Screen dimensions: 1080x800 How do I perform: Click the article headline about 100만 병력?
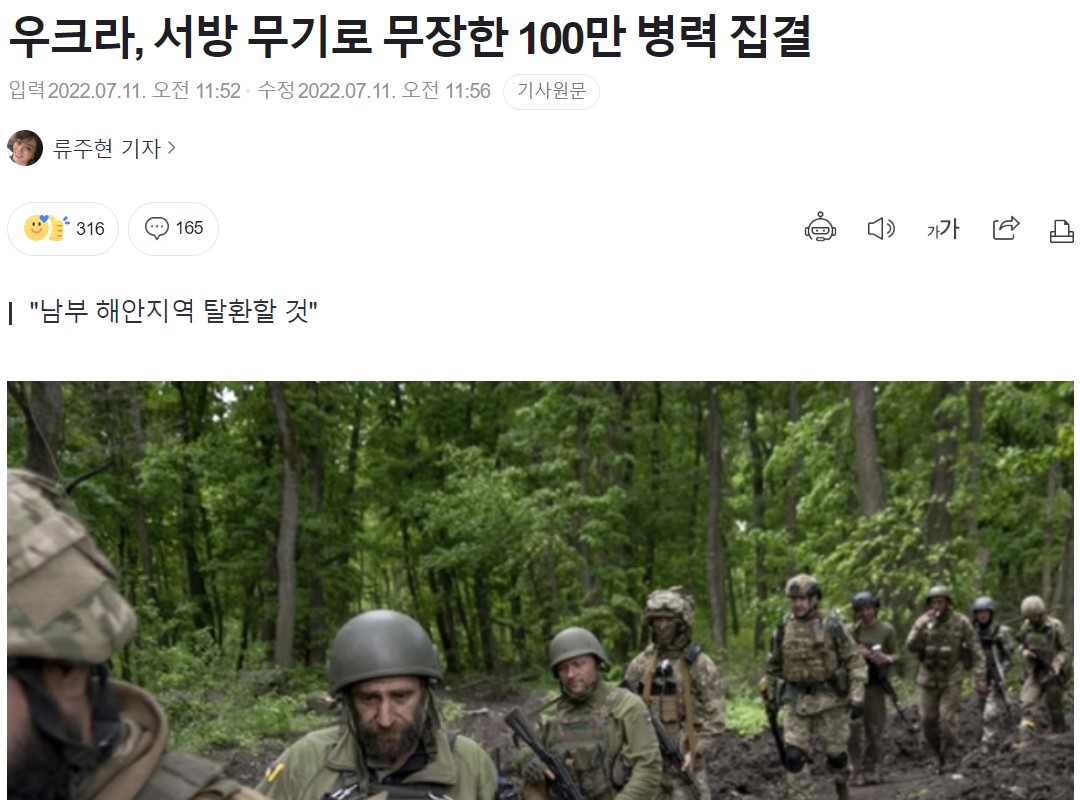coord(410,36)
